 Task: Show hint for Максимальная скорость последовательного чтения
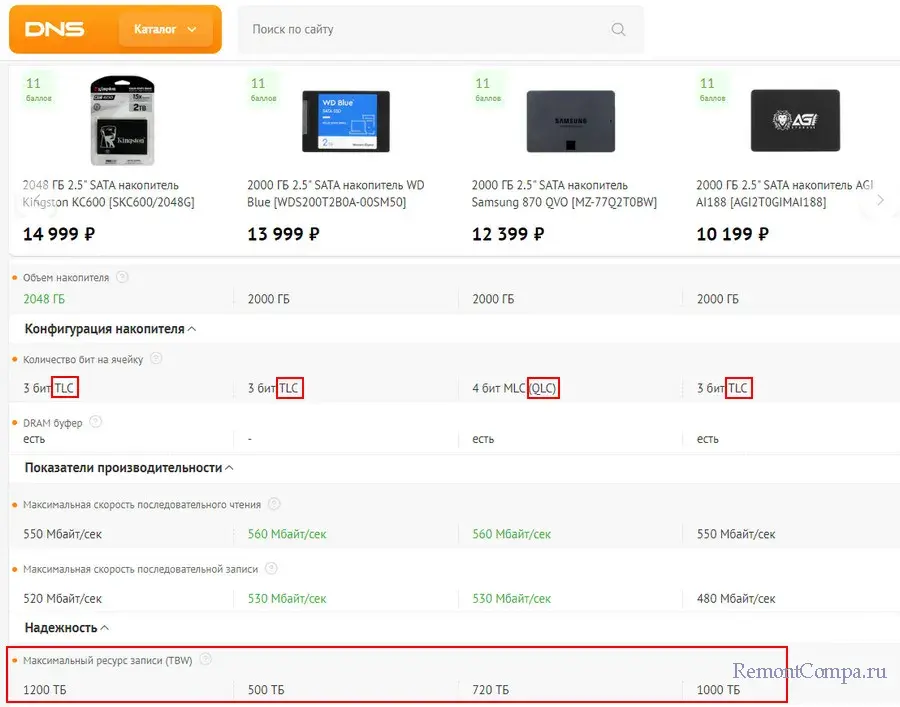click(274, 504)
